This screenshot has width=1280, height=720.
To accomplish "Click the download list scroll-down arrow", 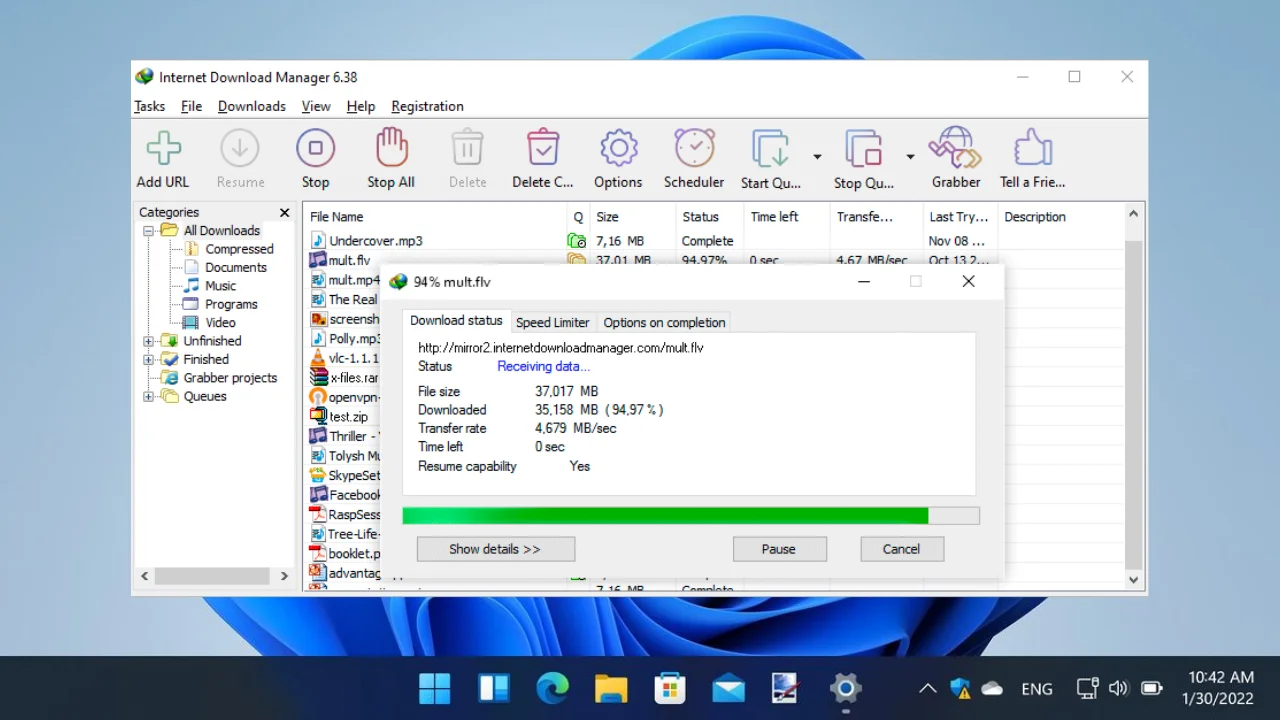I will pyautogui.click(x=1134, y=579).
